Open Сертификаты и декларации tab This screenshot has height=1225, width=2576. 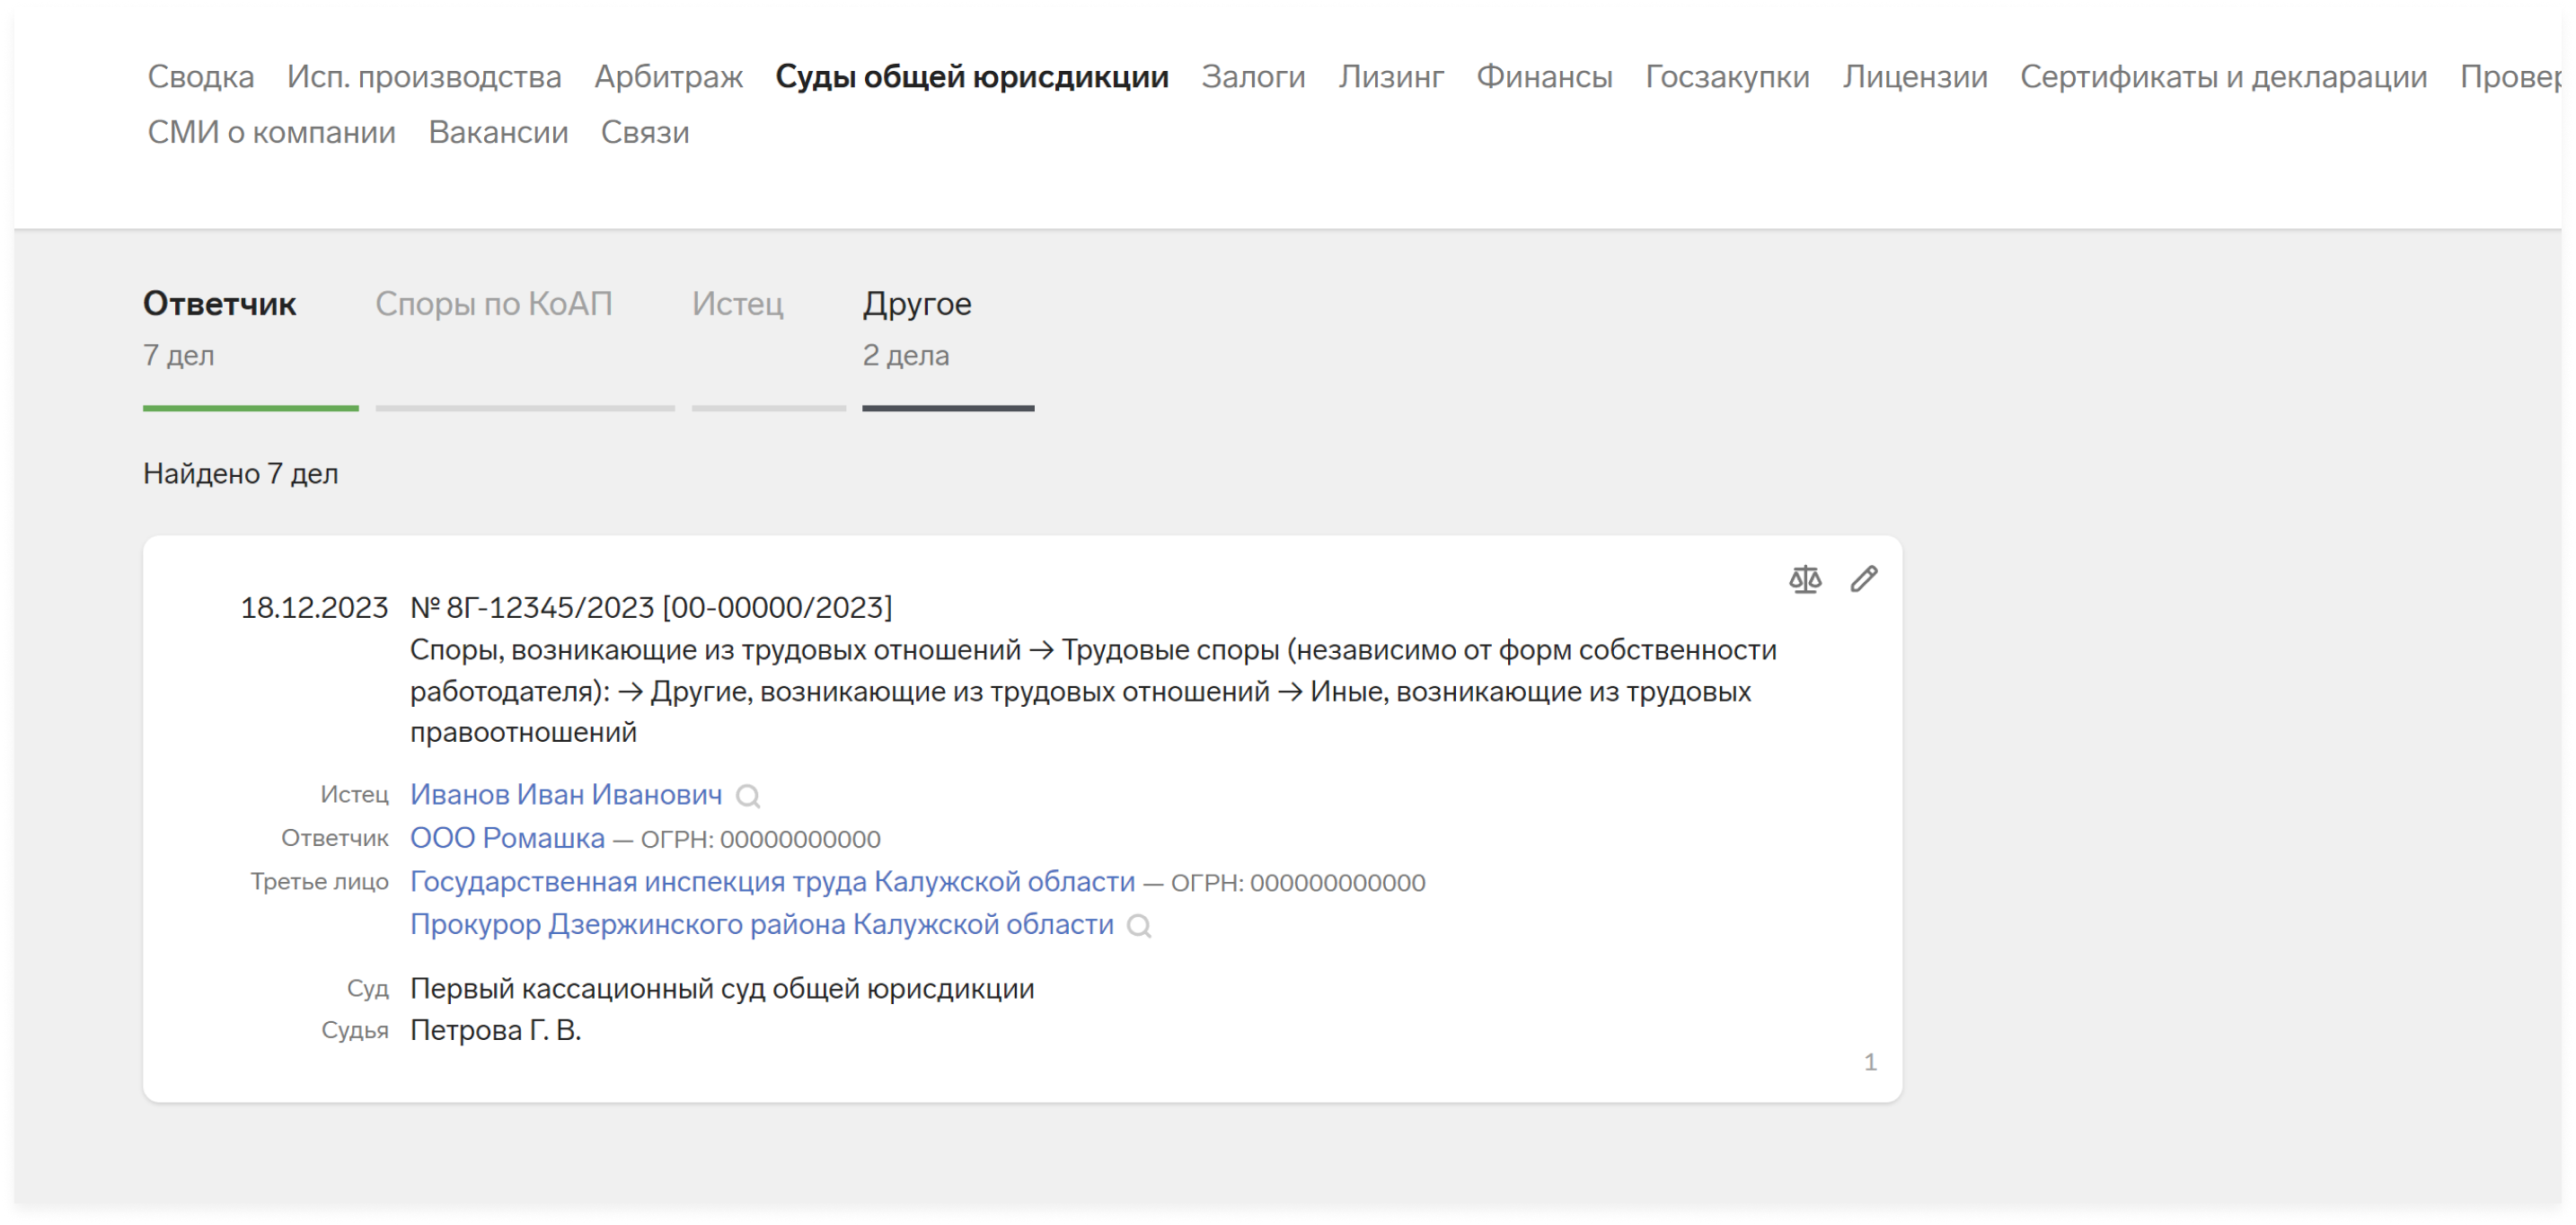pyautogui.click(x=2223, y=77)
